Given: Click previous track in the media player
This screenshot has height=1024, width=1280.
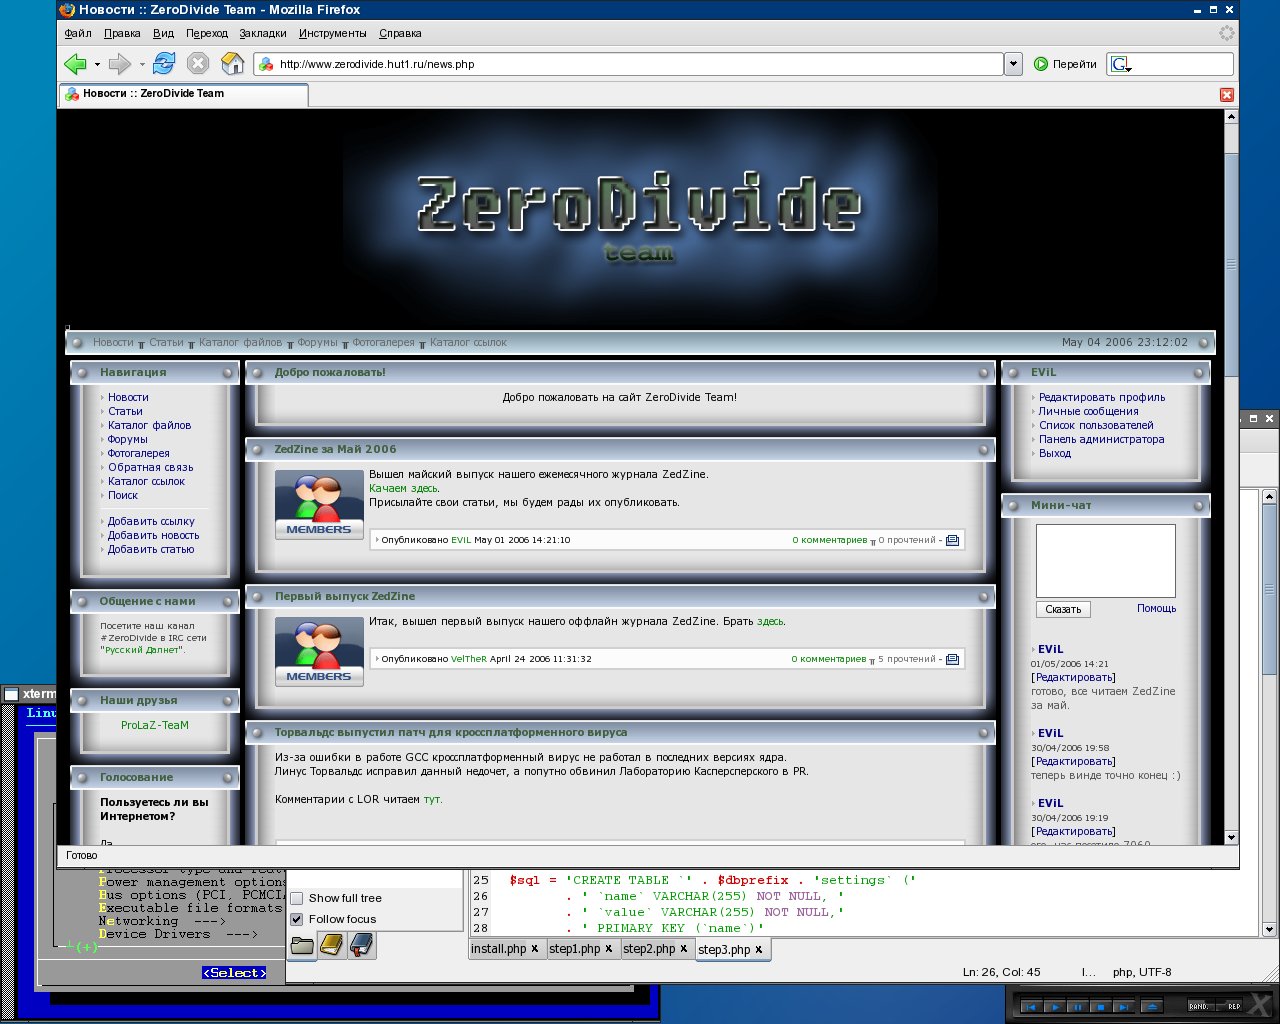Looking at the screenshot, I should click(1030, 1007).
